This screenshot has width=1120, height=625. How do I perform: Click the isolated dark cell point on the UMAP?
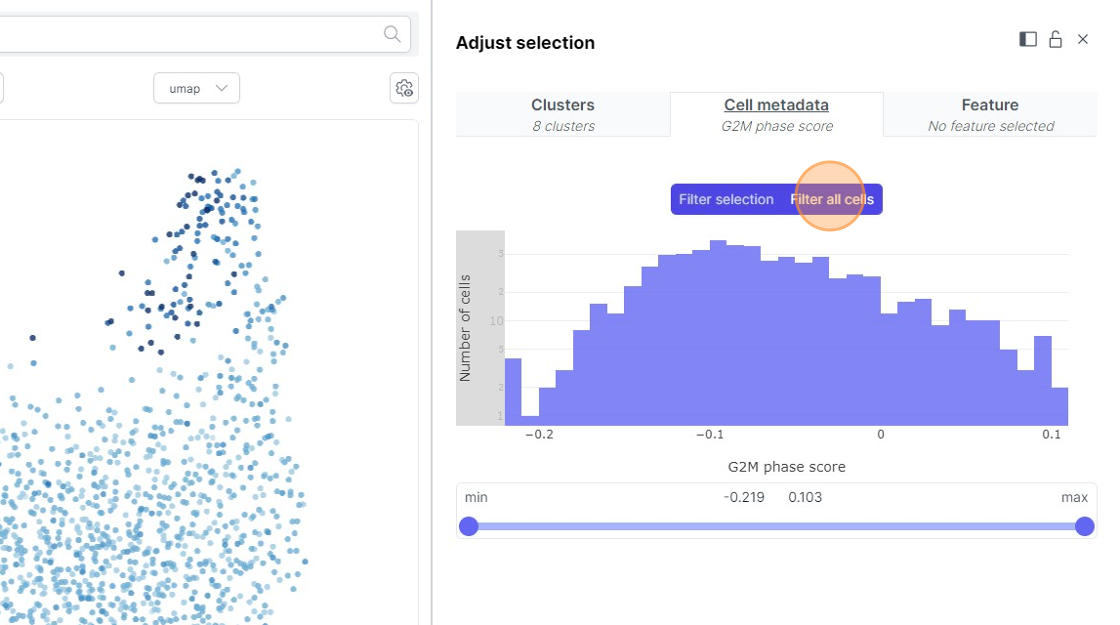click(33, 338)
